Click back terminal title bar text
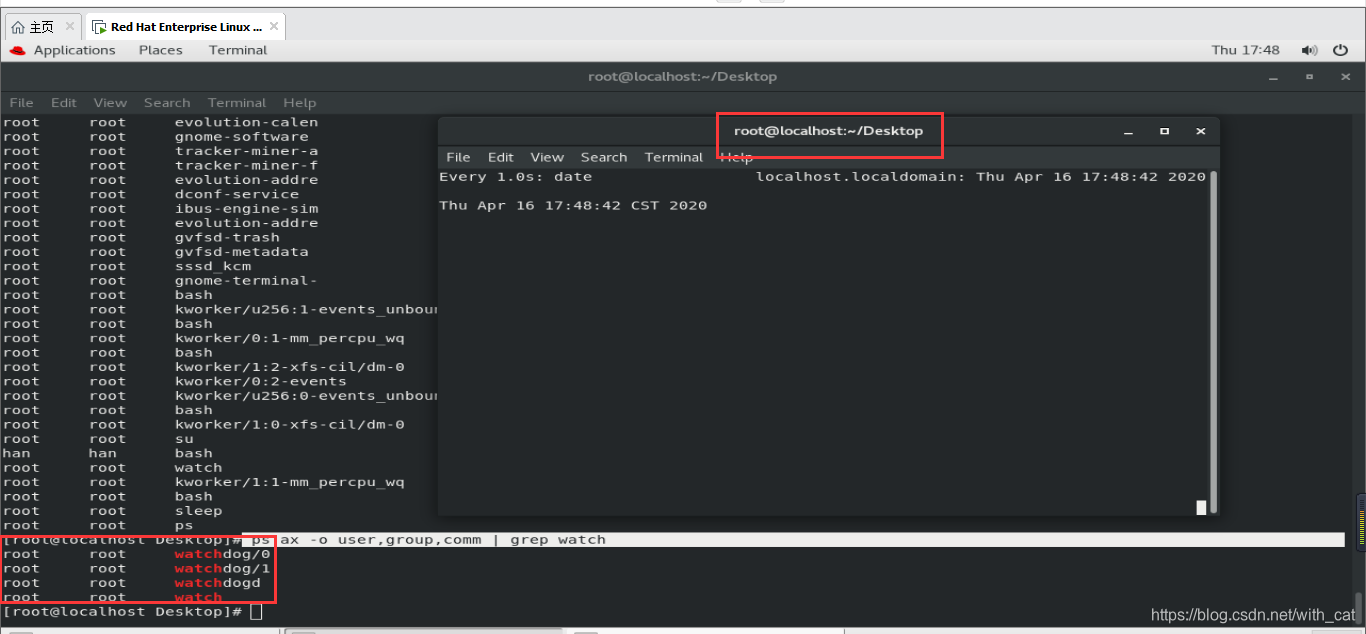This screenshot has width=1366, height=634. coord(682,77)
